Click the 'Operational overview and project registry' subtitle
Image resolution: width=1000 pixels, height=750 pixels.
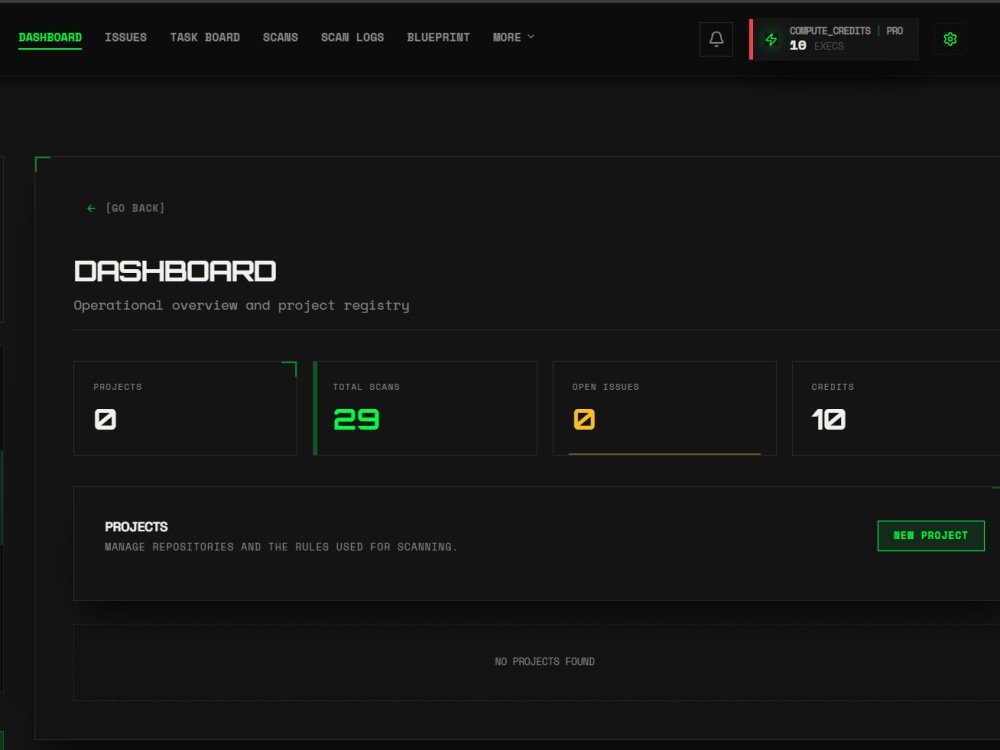point(241,305)
